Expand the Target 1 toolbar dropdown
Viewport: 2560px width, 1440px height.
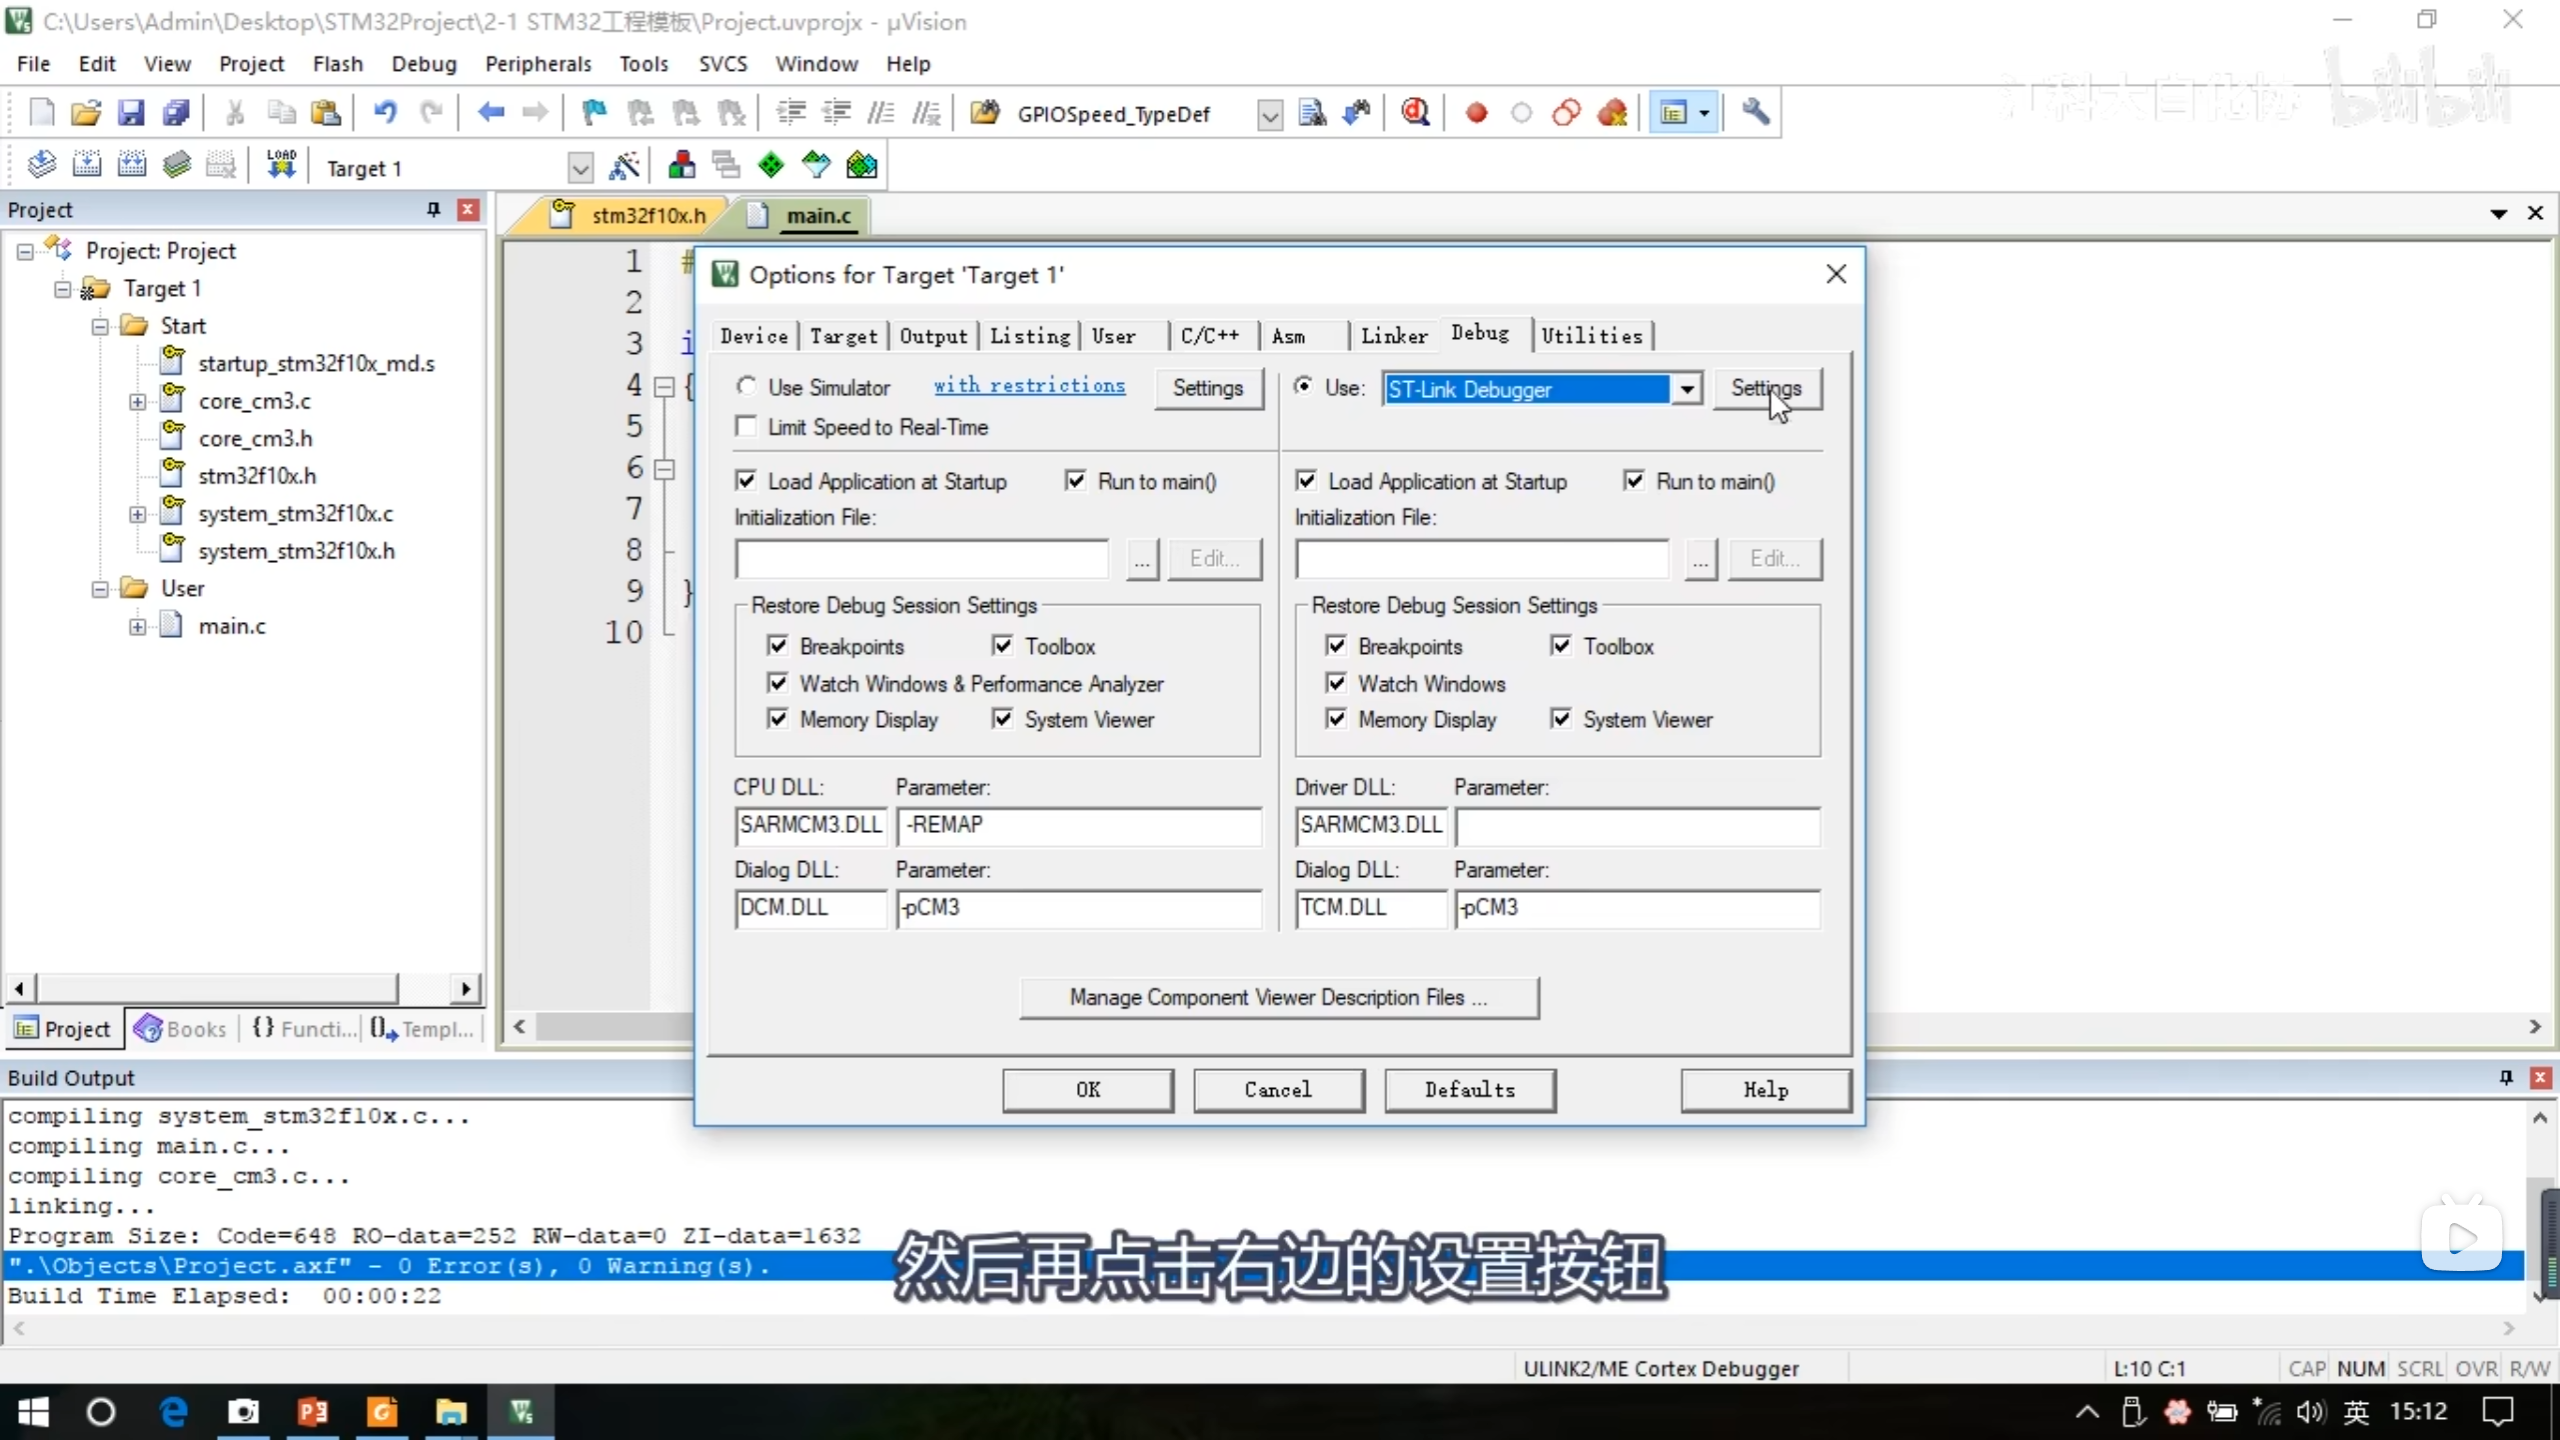580,168
